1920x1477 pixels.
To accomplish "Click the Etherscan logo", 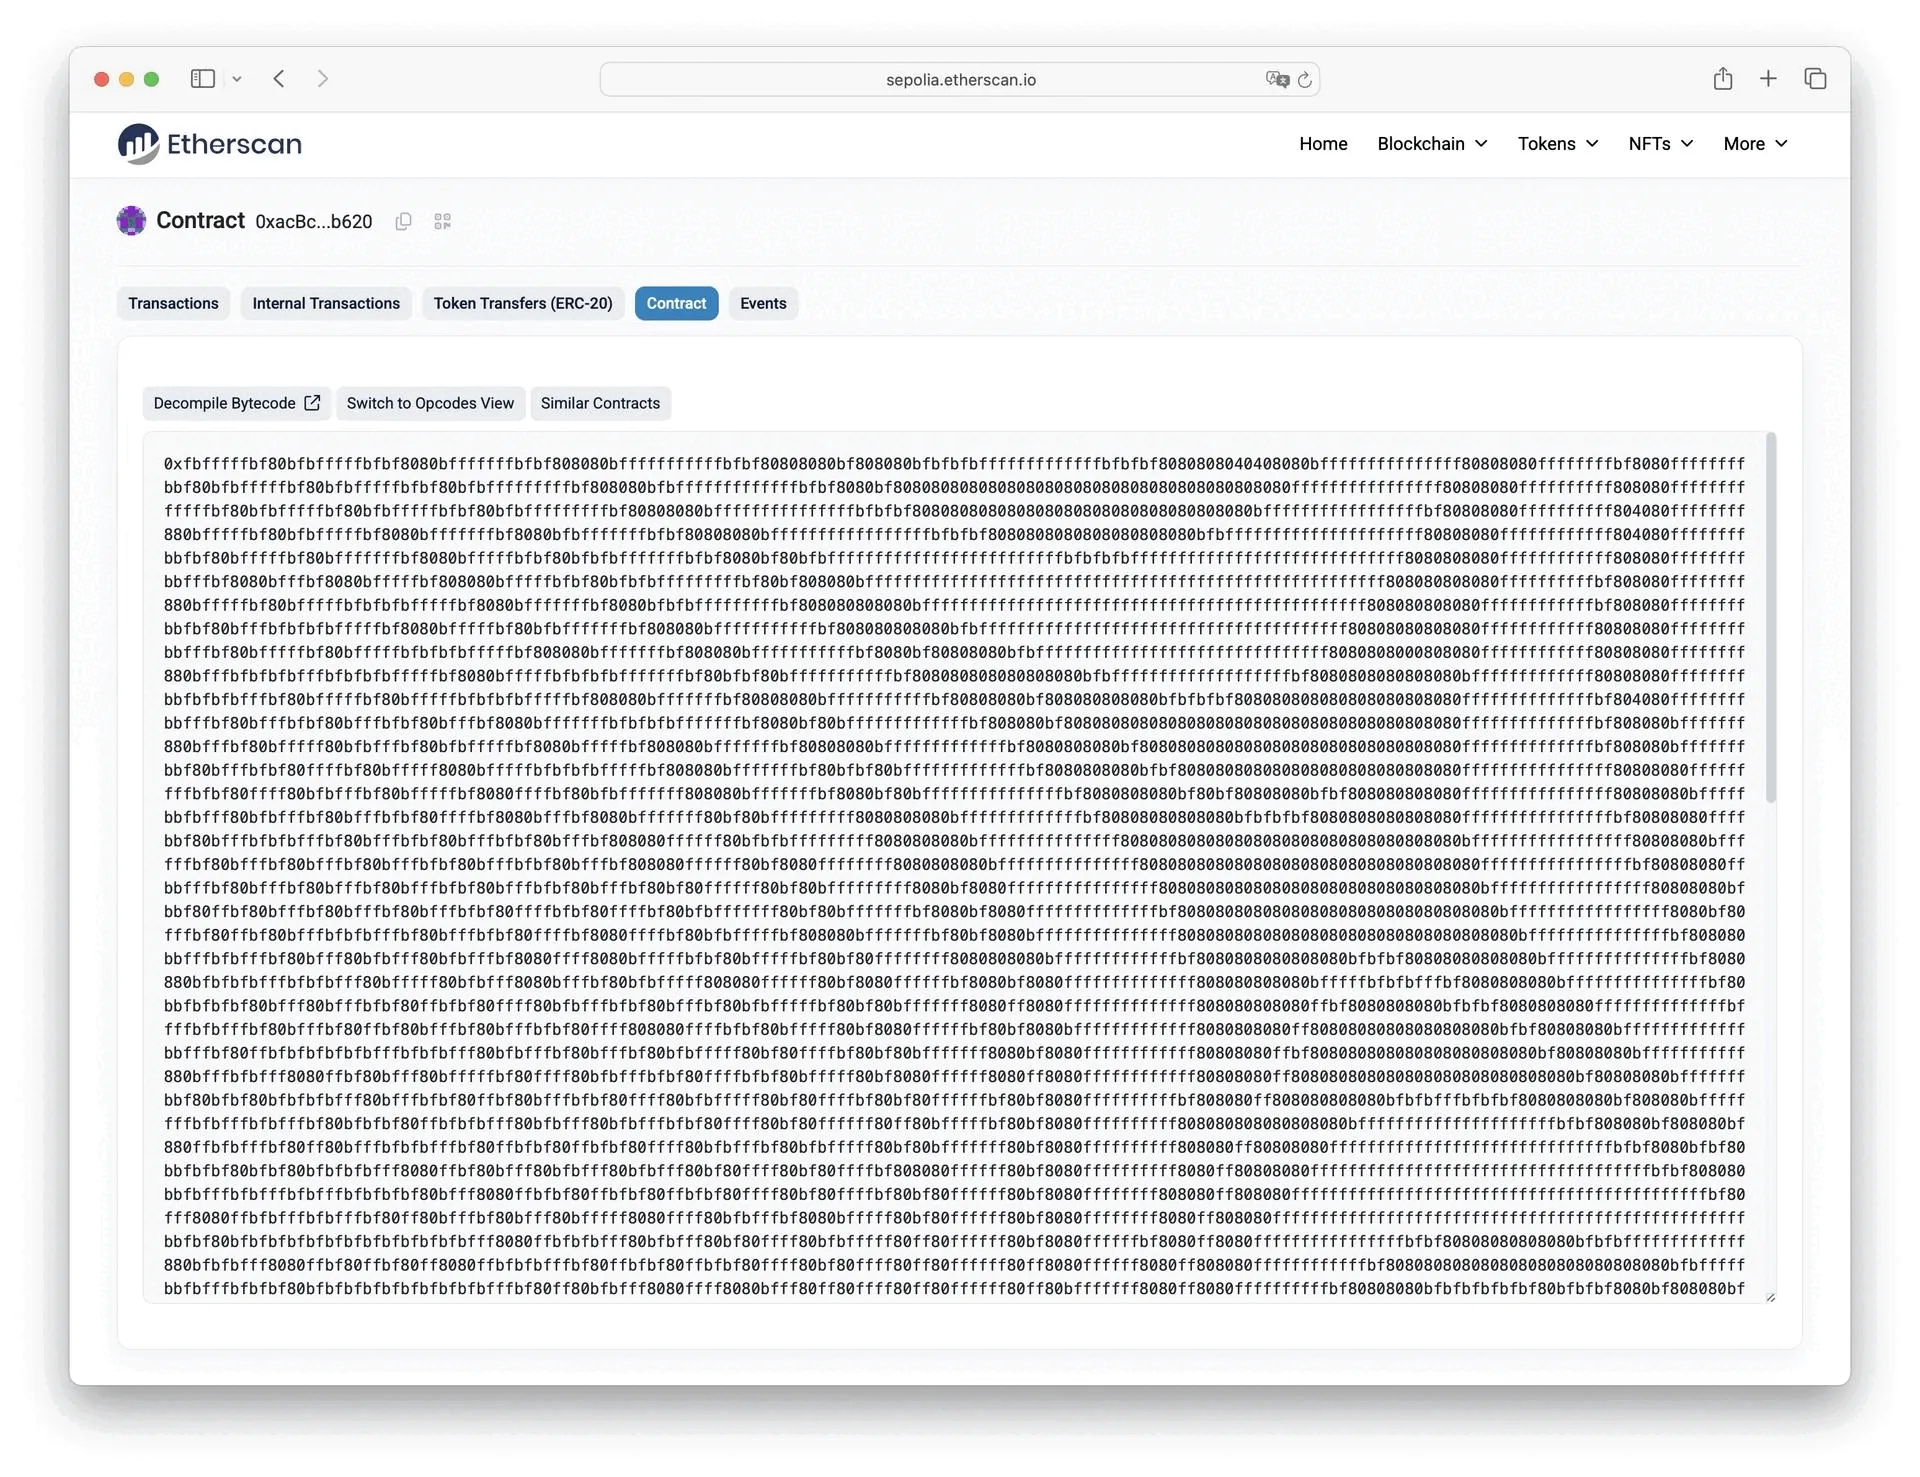I will click(210, 144).
